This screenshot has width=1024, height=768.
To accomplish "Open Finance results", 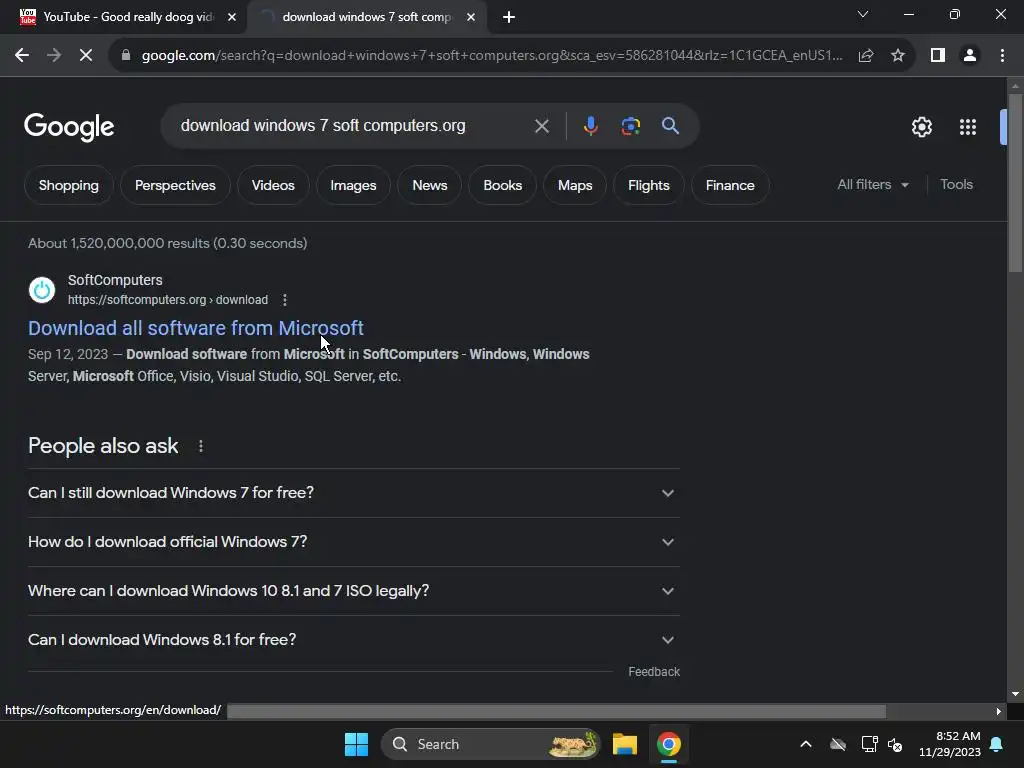I will 730,185.
